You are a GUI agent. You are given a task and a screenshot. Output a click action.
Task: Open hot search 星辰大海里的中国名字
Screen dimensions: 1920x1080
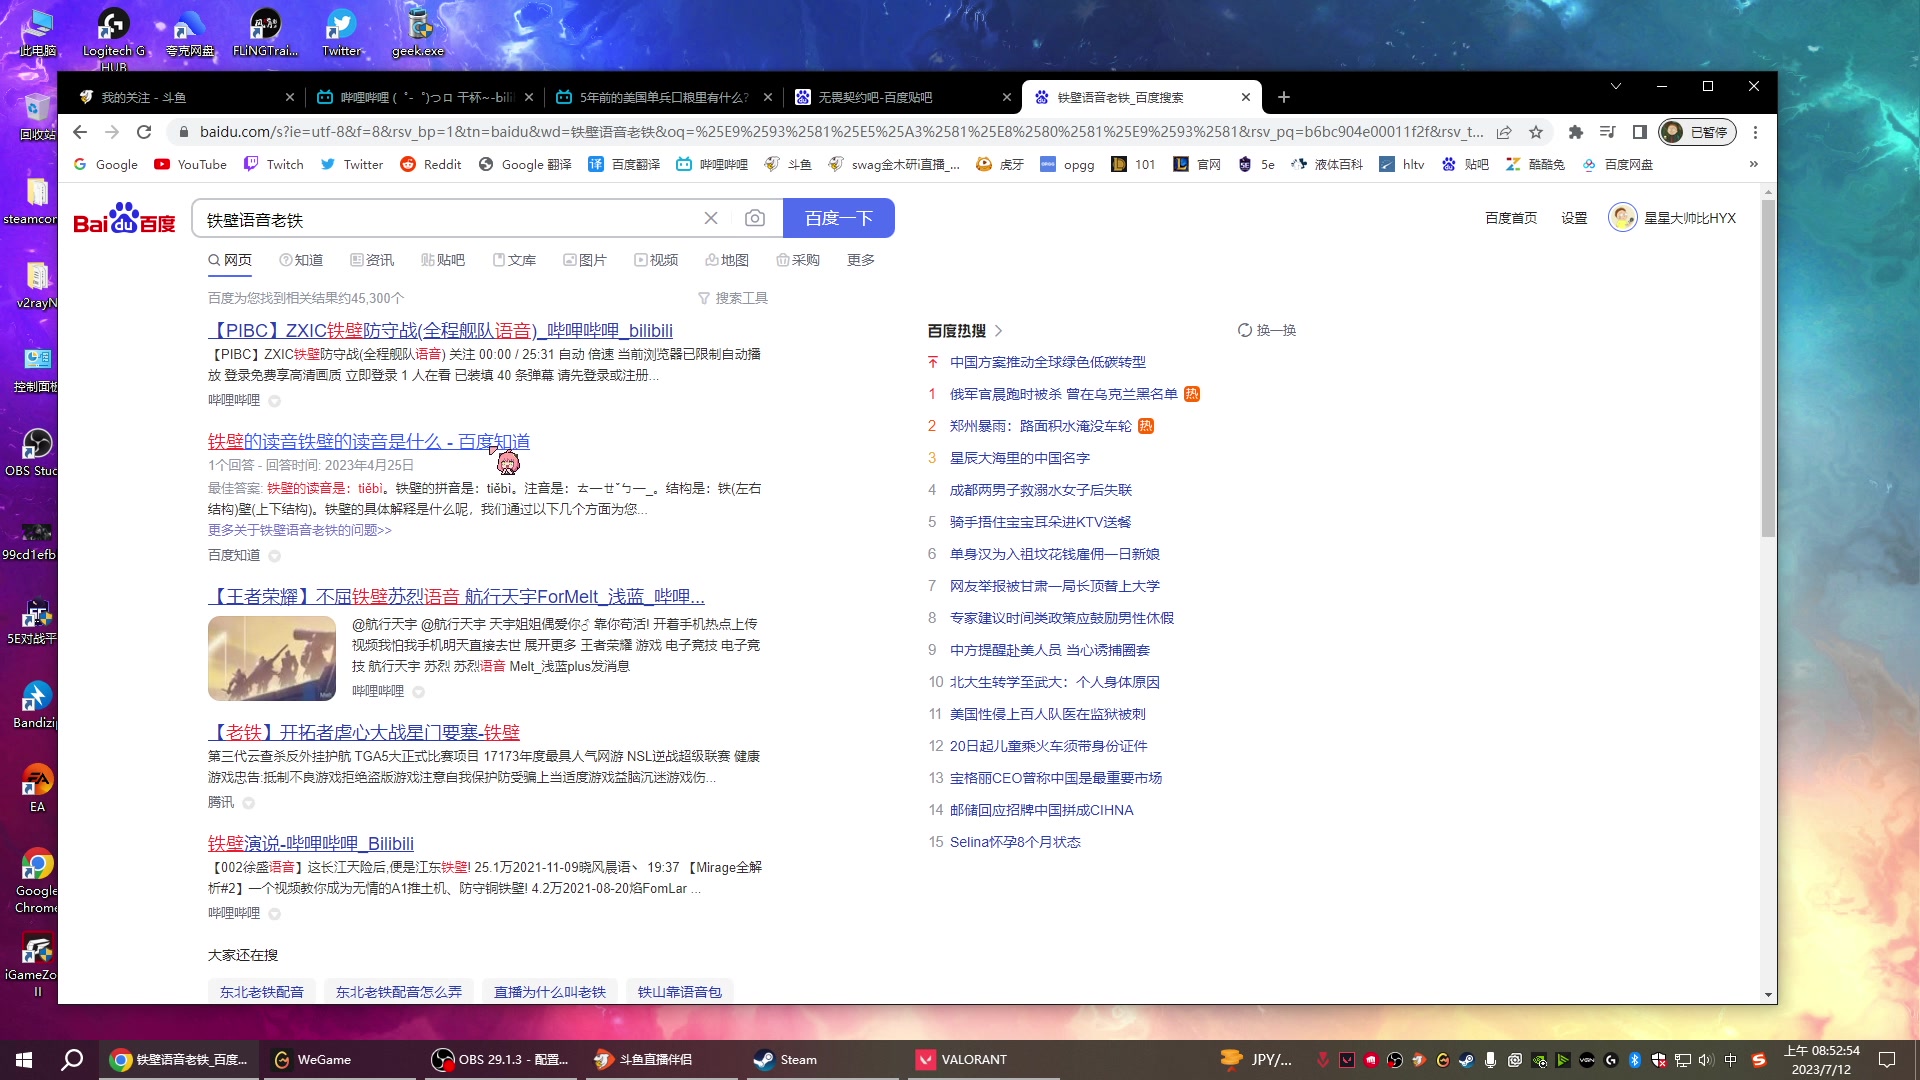click(1019, 458)
